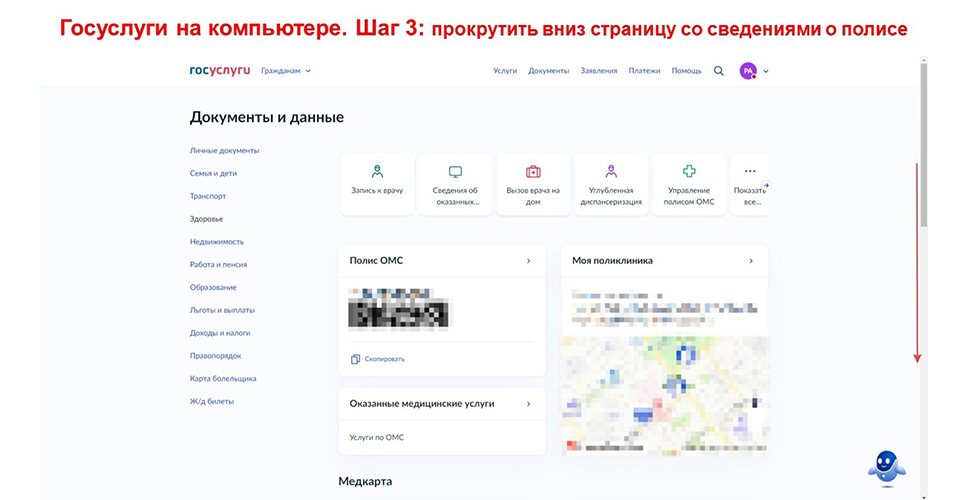Open Услуги in top navigation

[x=505, y=71]
